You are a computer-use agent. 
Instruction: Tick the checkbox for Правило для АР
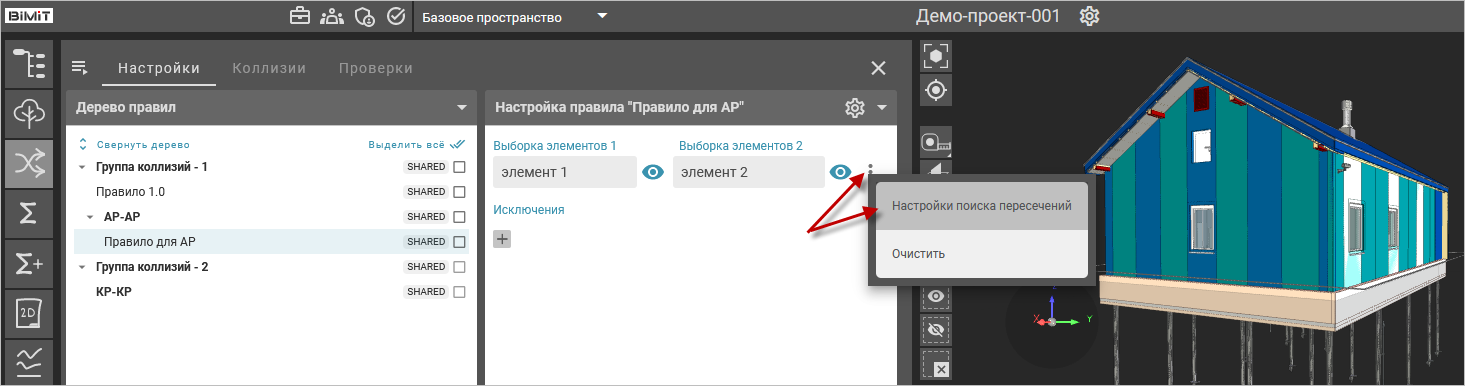tap(460, 242)
